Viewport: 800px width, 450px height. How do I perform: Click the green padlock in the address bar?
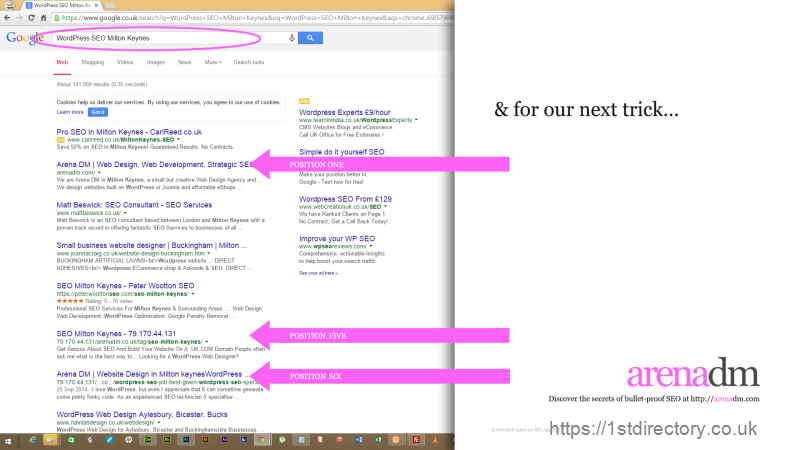coord(57,18)
